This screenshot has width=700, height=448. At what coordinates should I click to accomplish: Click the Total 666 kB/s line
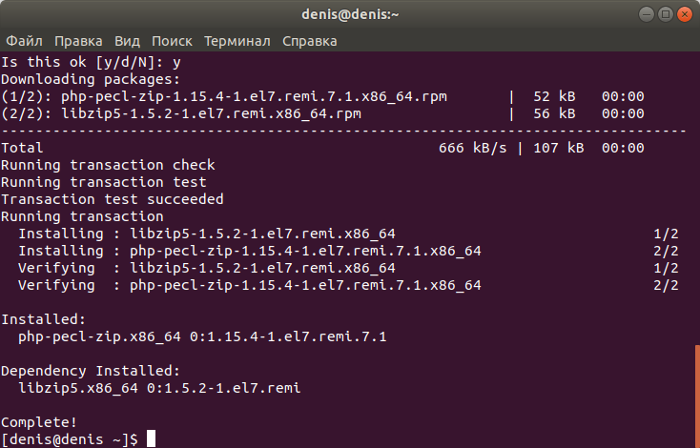click(x=323, y=148)
